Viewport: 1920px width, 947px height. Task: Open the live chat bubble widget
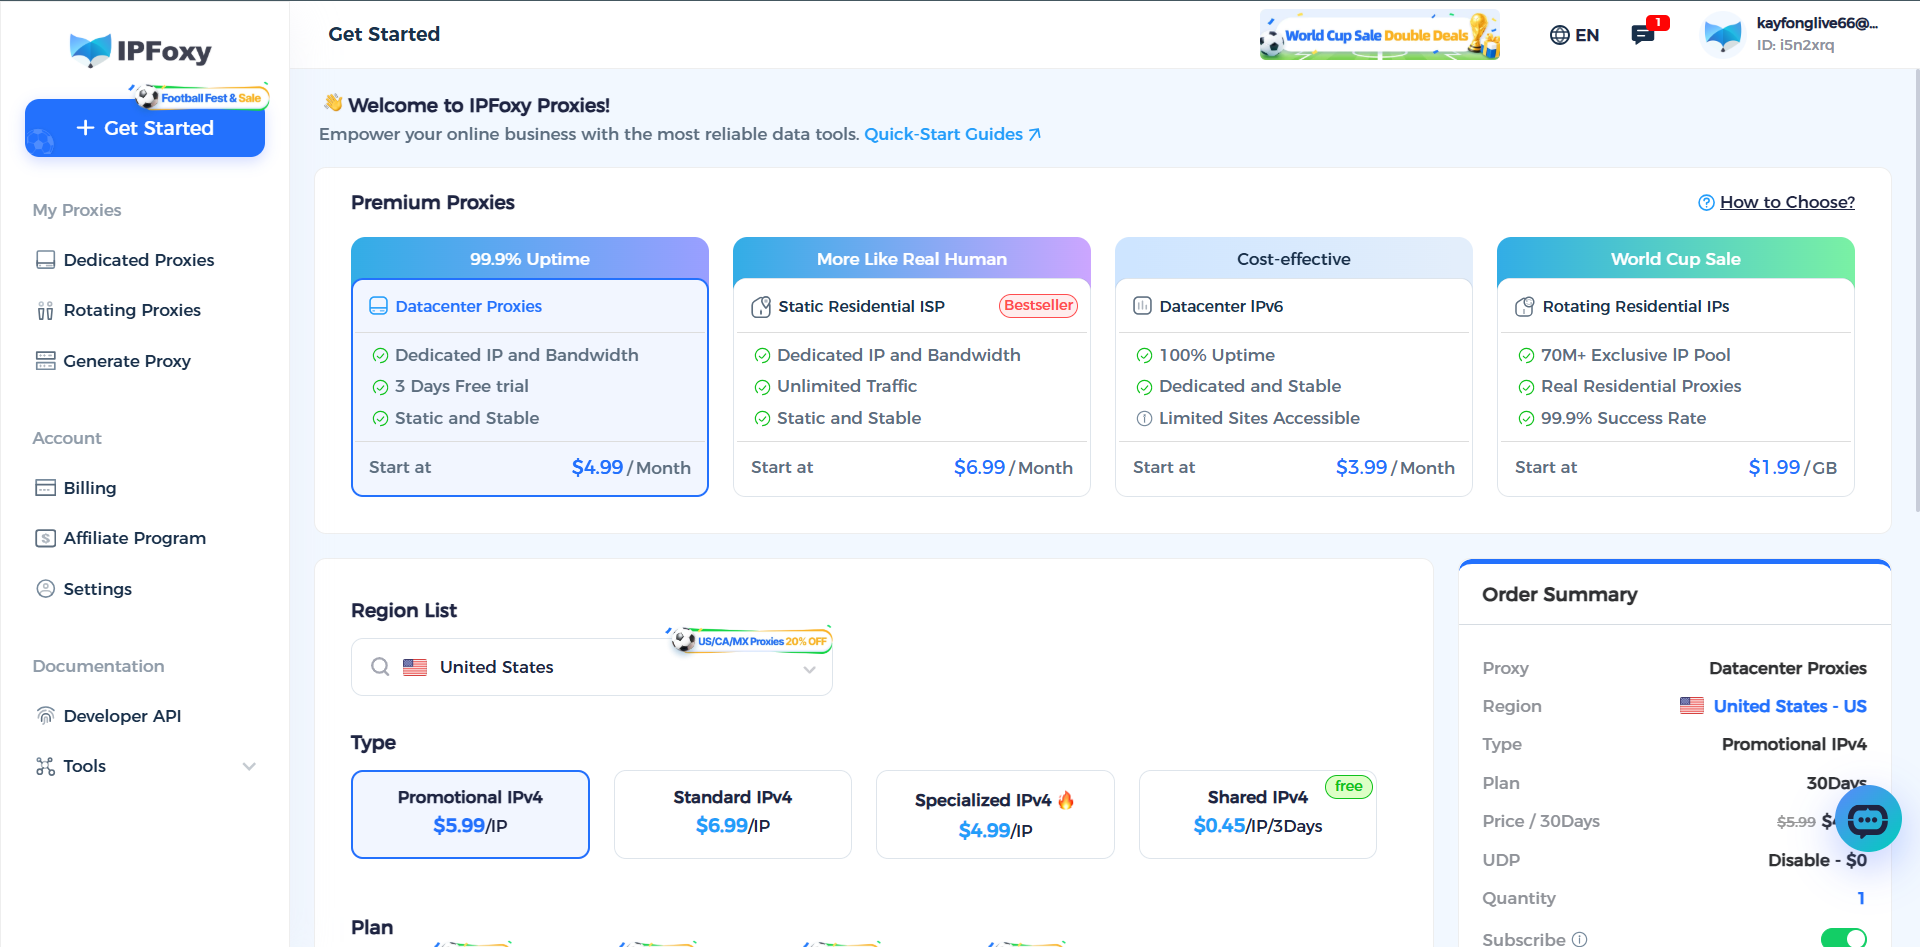pos(1868,819)
